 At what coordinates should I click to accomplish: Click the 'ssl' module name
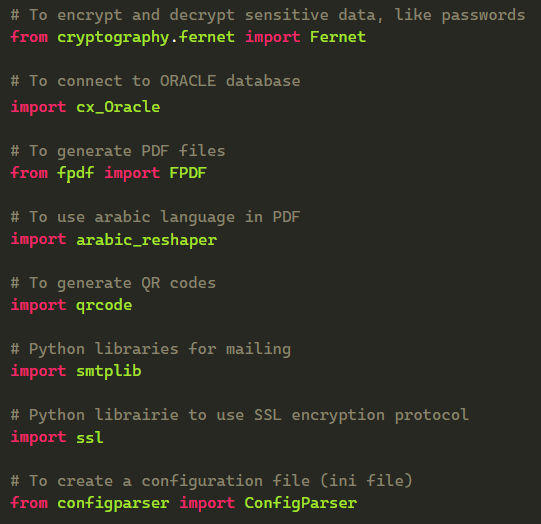[90, 437]
